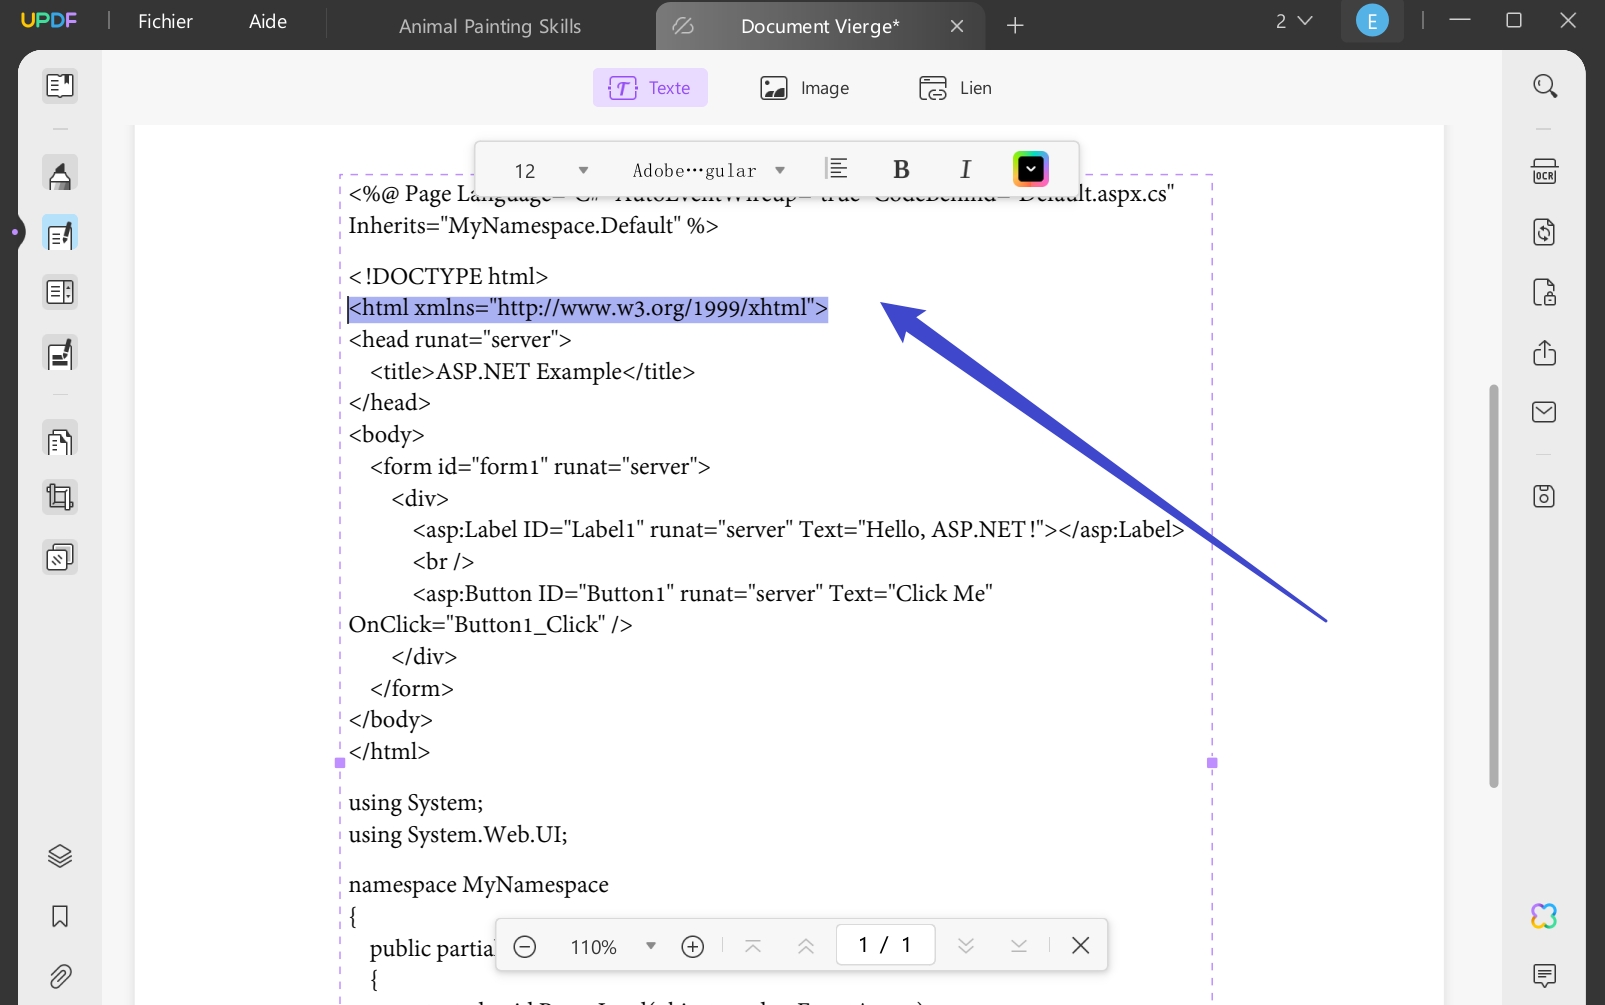This screenshot has width=1605, height=1005.
Task: Toggle bold formatting
Action: coord(901,170)
